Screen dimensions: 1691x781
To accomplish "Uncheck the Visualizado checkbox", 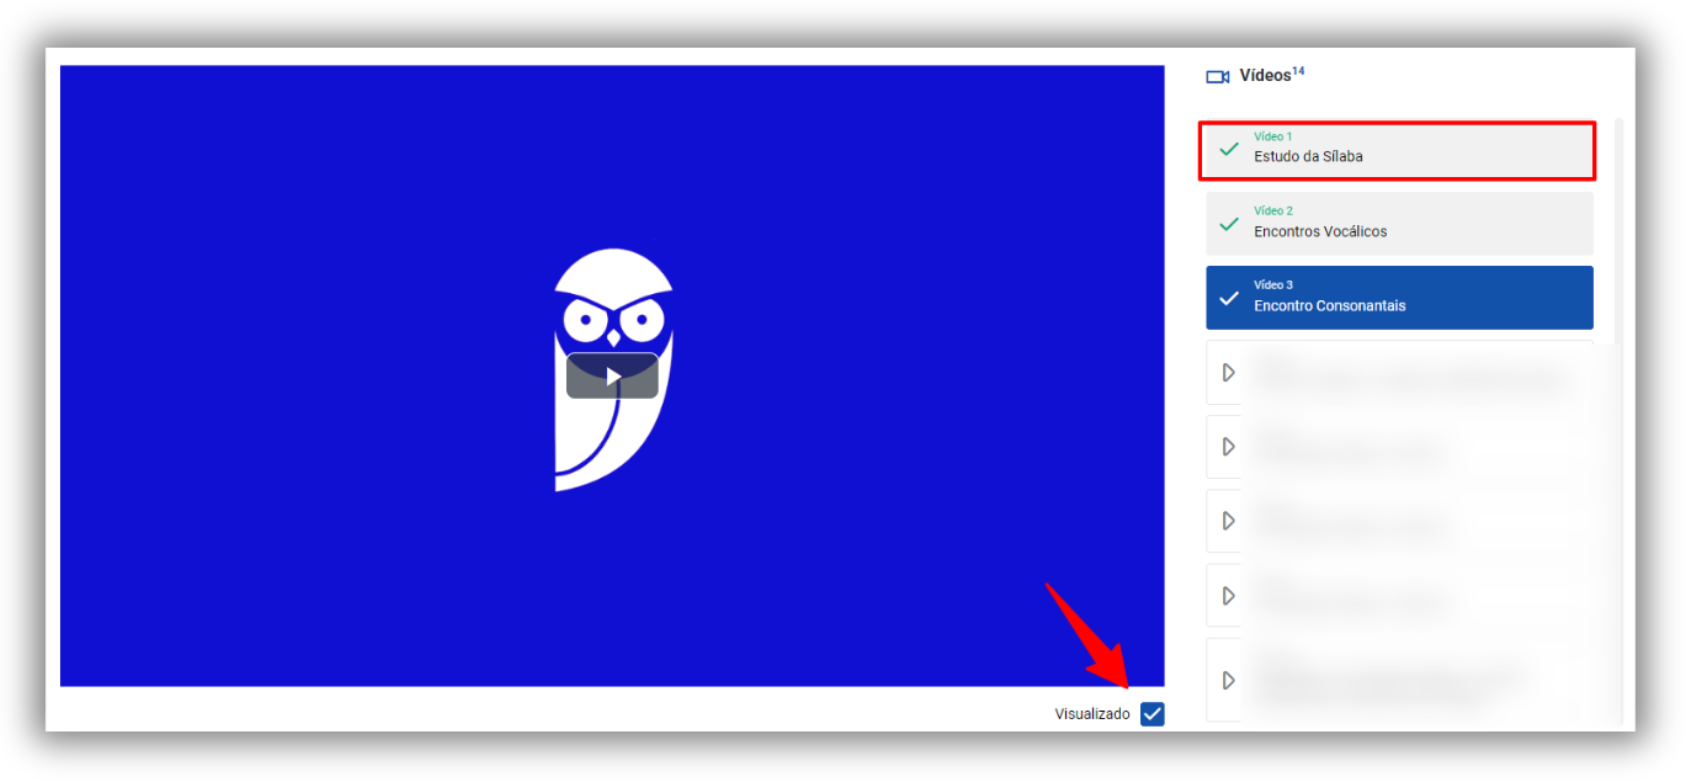I will click(x=1152, y=714).
